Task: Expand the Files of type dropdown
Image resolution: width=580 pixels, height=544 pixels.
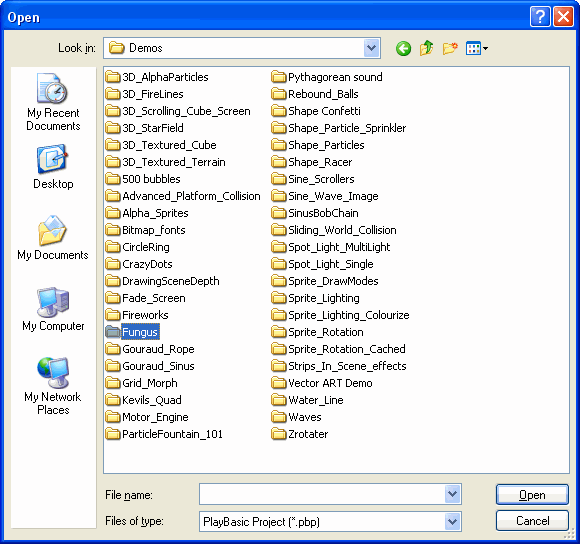Action: click(452, 521)
